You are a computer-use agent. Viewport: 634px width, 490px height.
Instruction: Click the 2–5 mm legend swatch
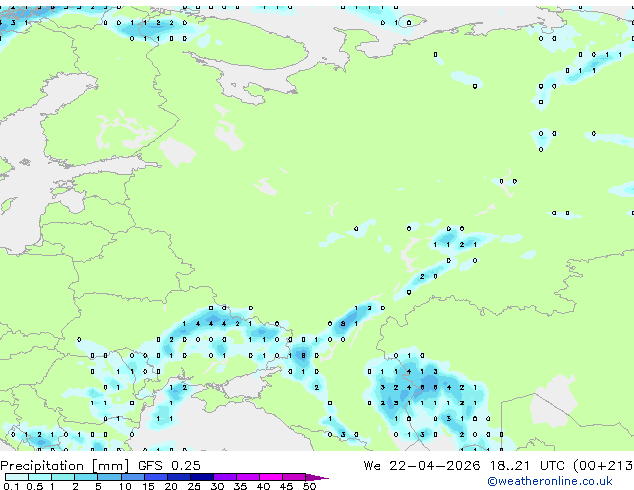[86, 477]
